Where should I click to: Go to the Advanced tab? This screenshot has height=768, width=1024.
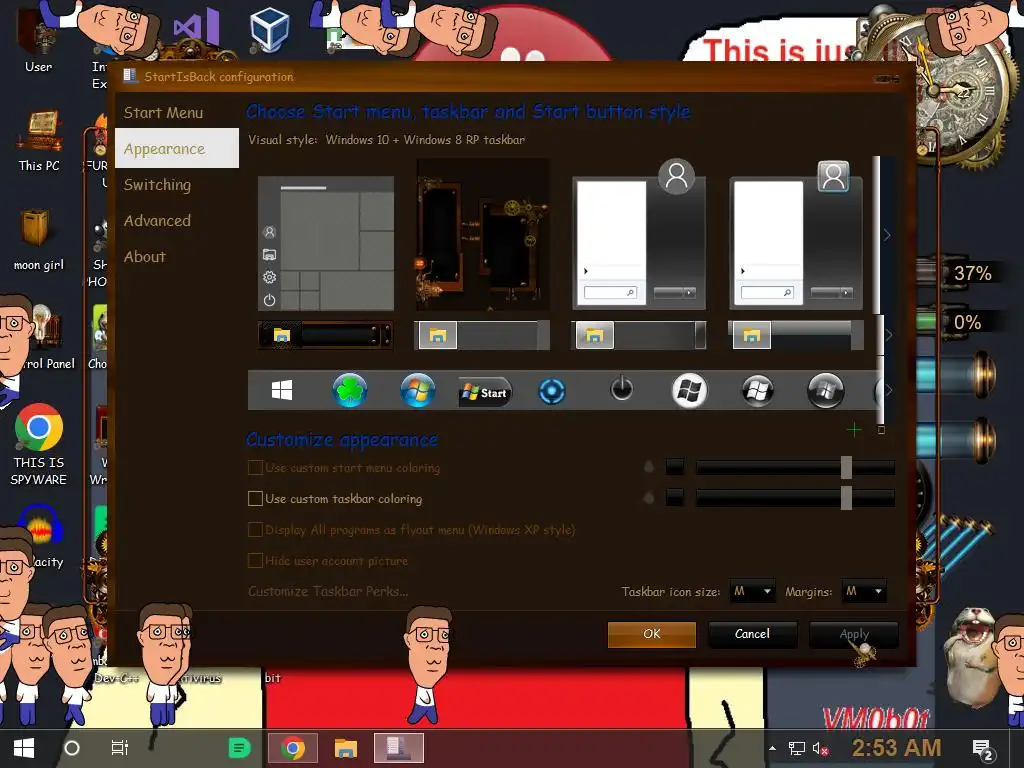tap(157, 221)
